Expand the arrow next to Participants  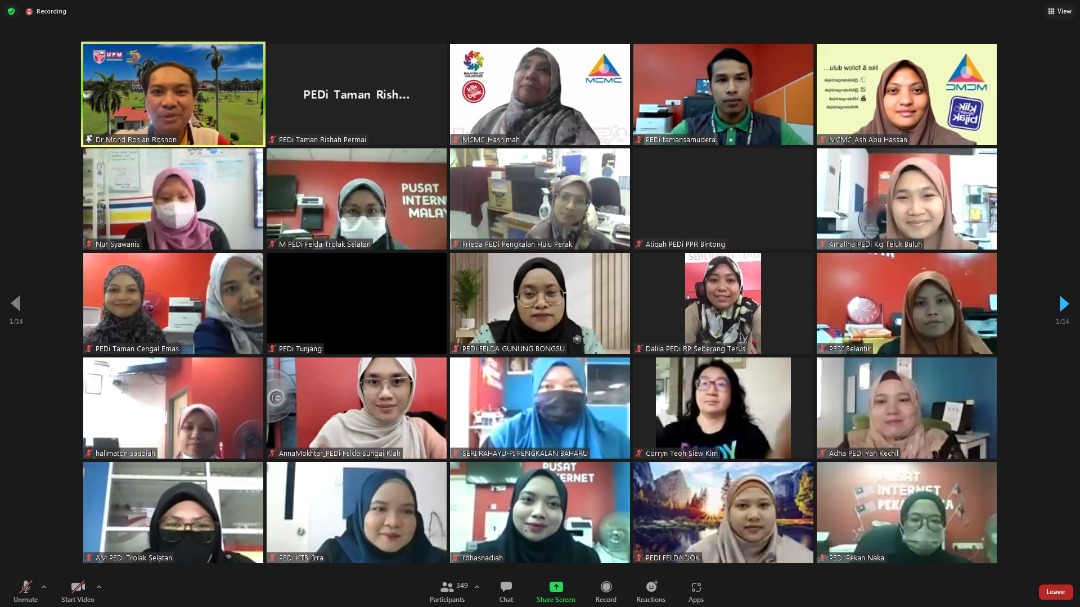(x=476, y=587)
